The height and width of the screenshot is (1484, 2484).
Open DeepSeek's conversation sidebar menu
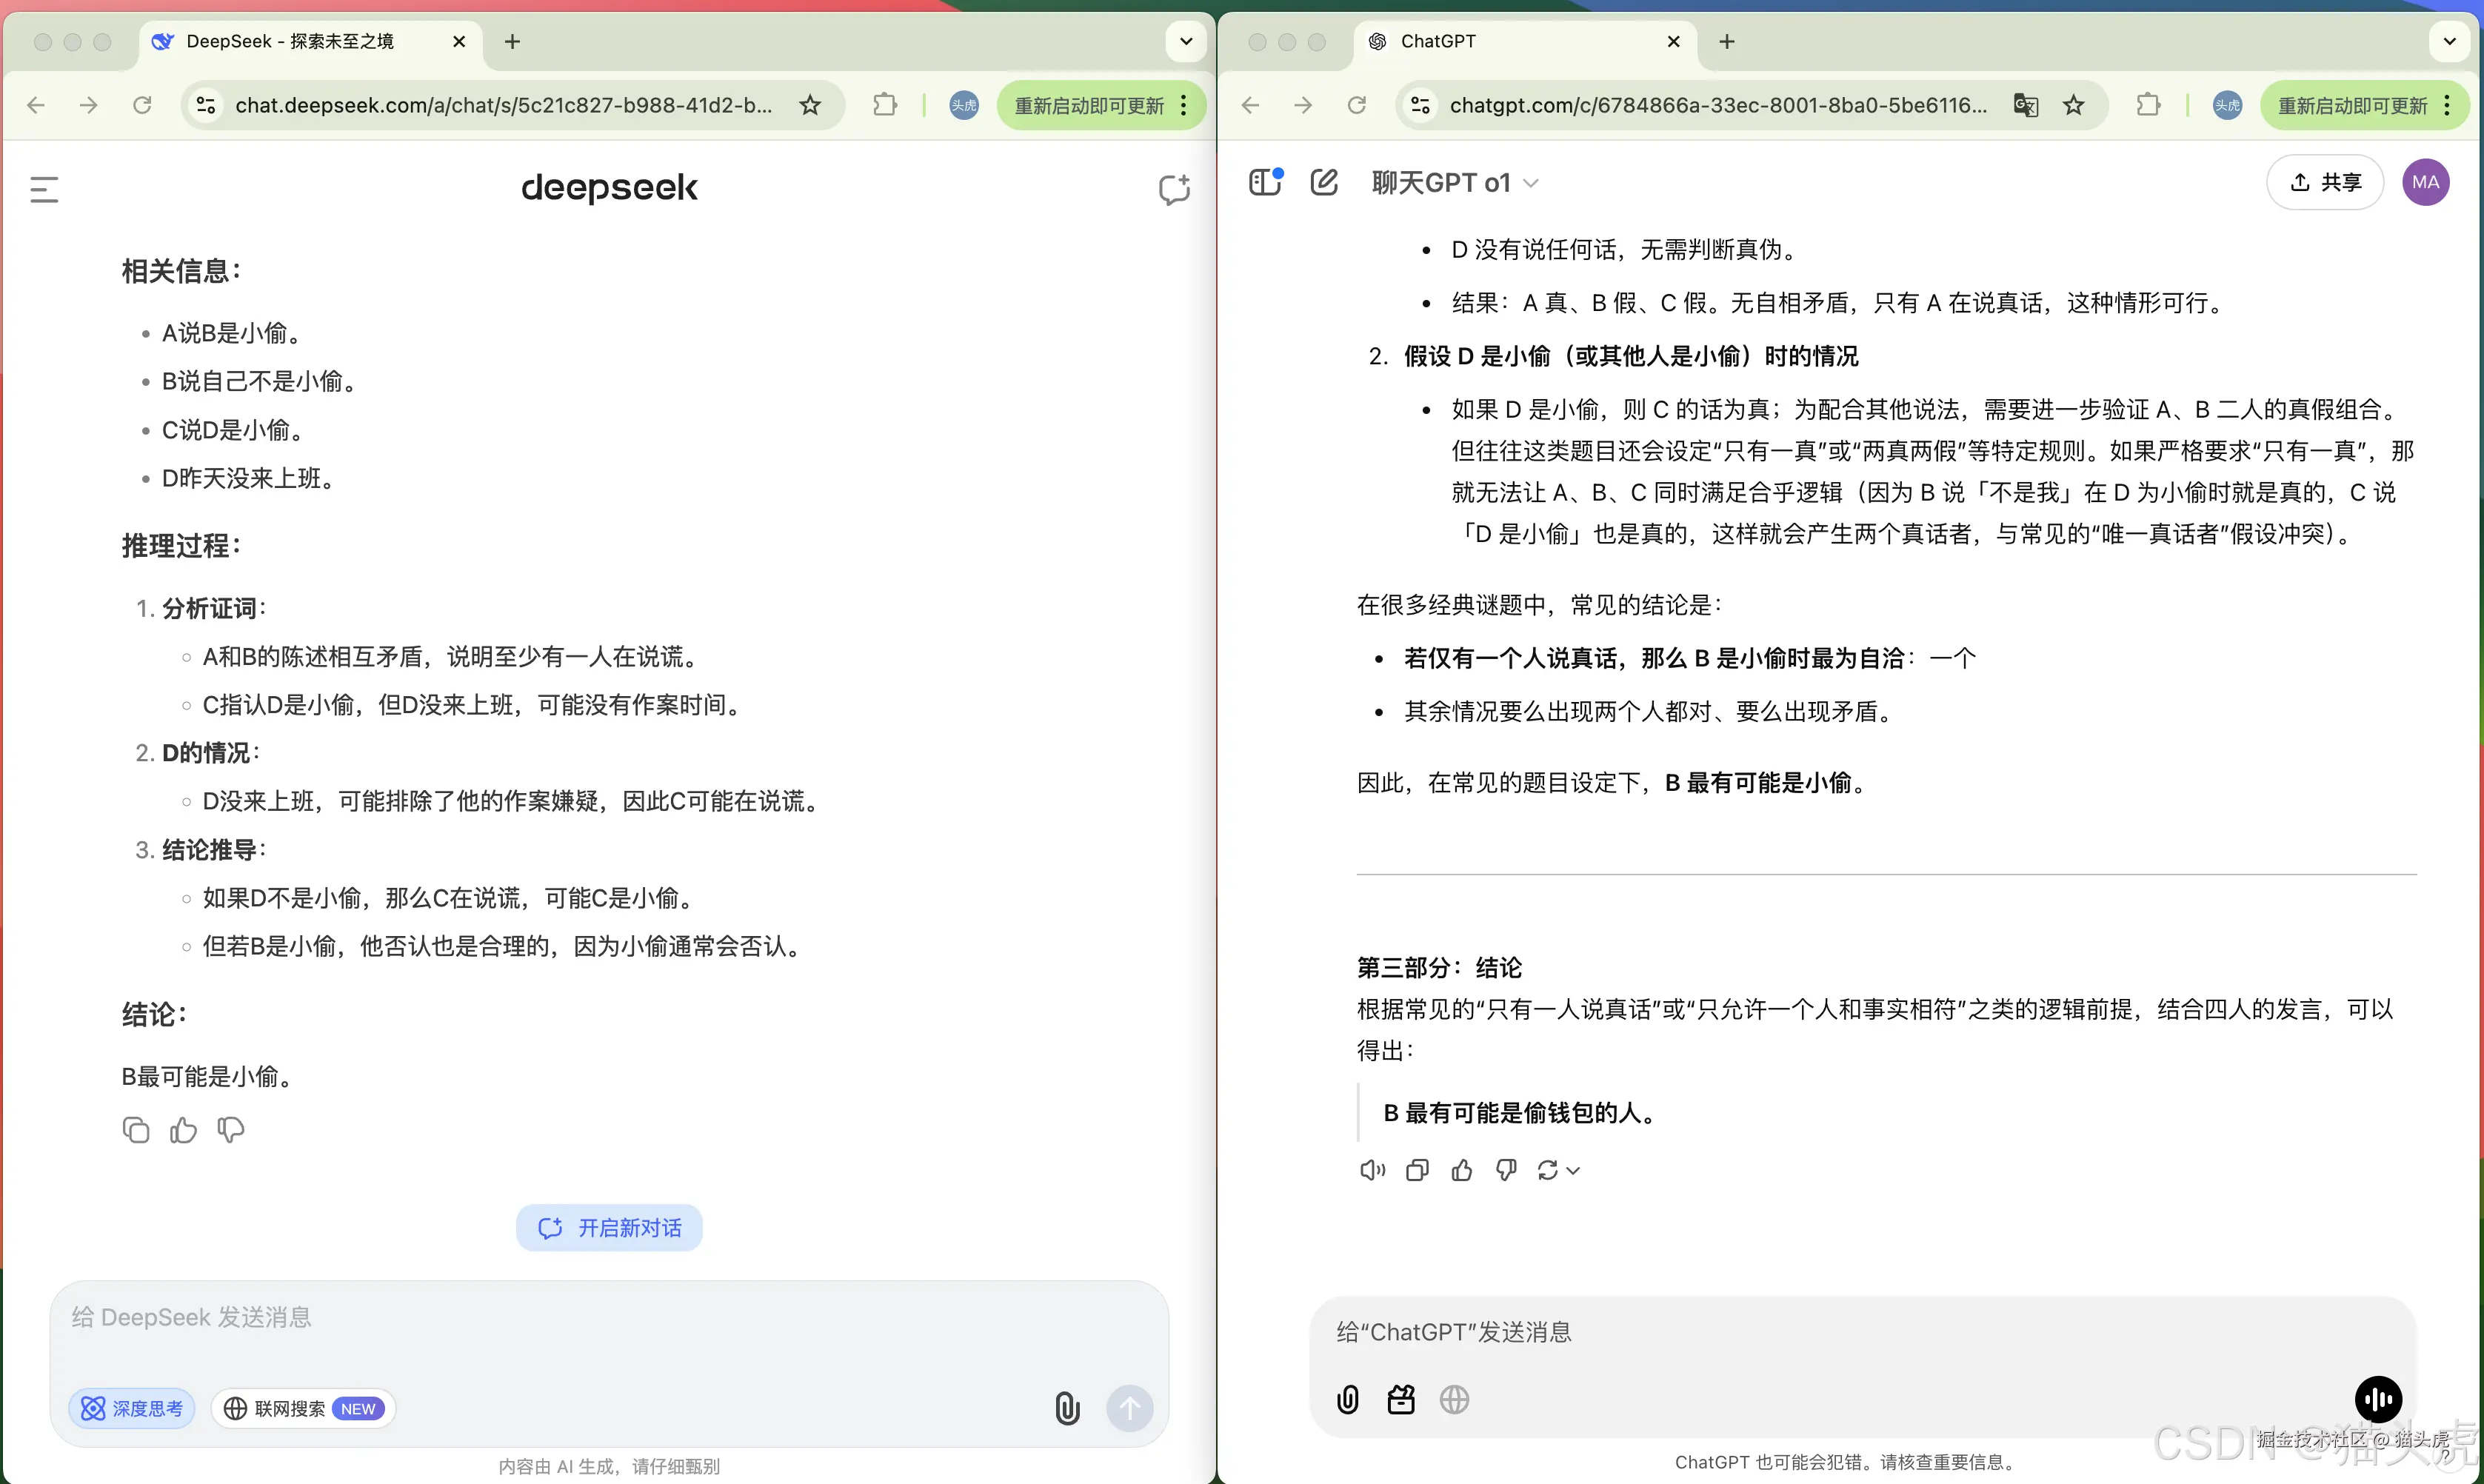(x=42, y=189)
